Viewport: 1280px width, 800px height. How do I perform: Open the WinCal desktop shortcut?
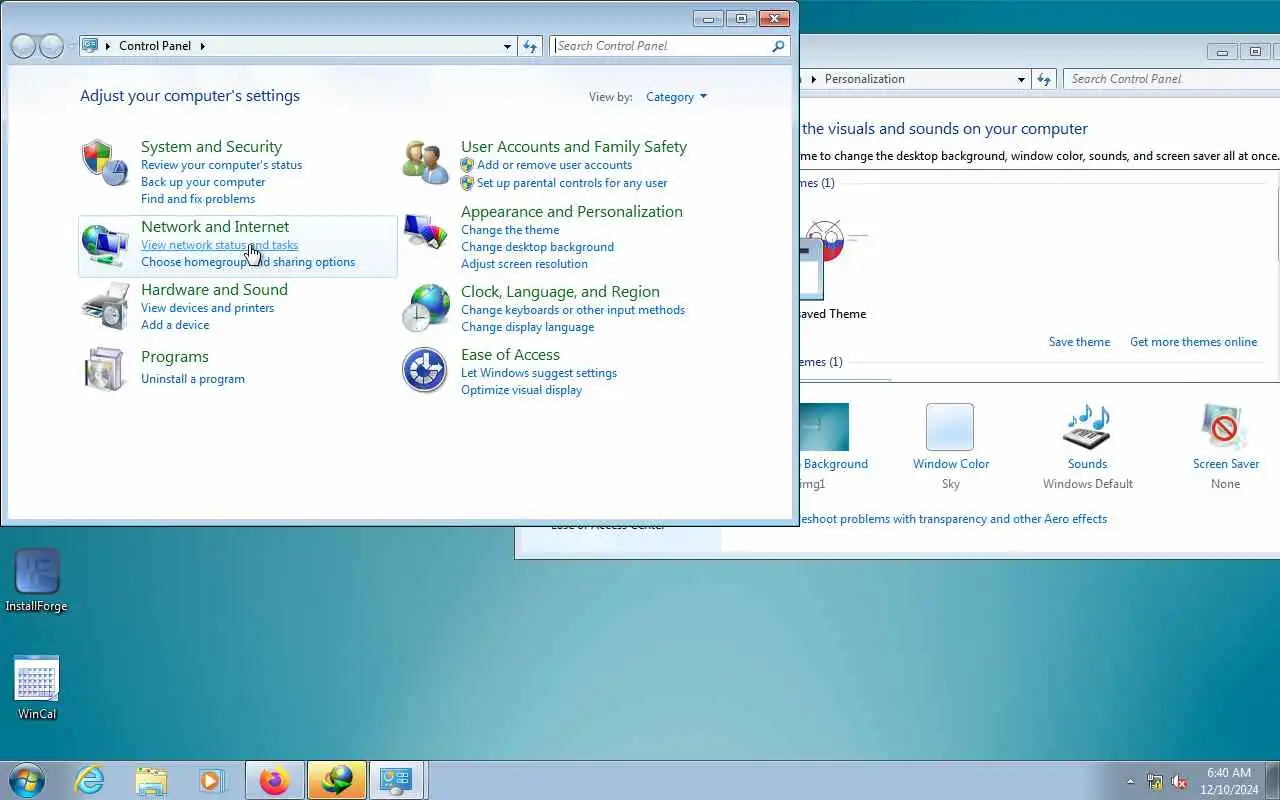pyautogui.click(x=37, y=688)
